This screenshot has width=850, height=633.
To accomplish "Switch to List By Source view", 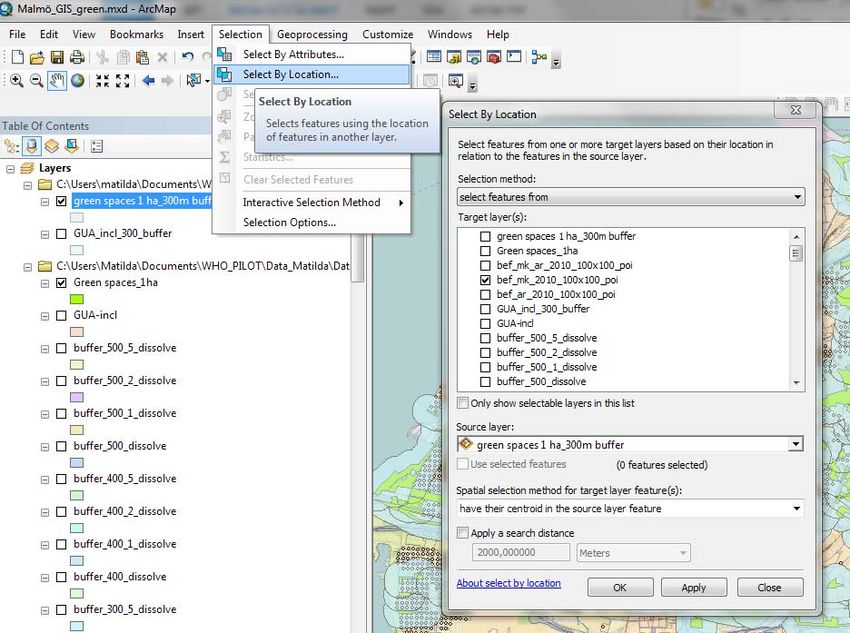I will [x=31, y=146].
